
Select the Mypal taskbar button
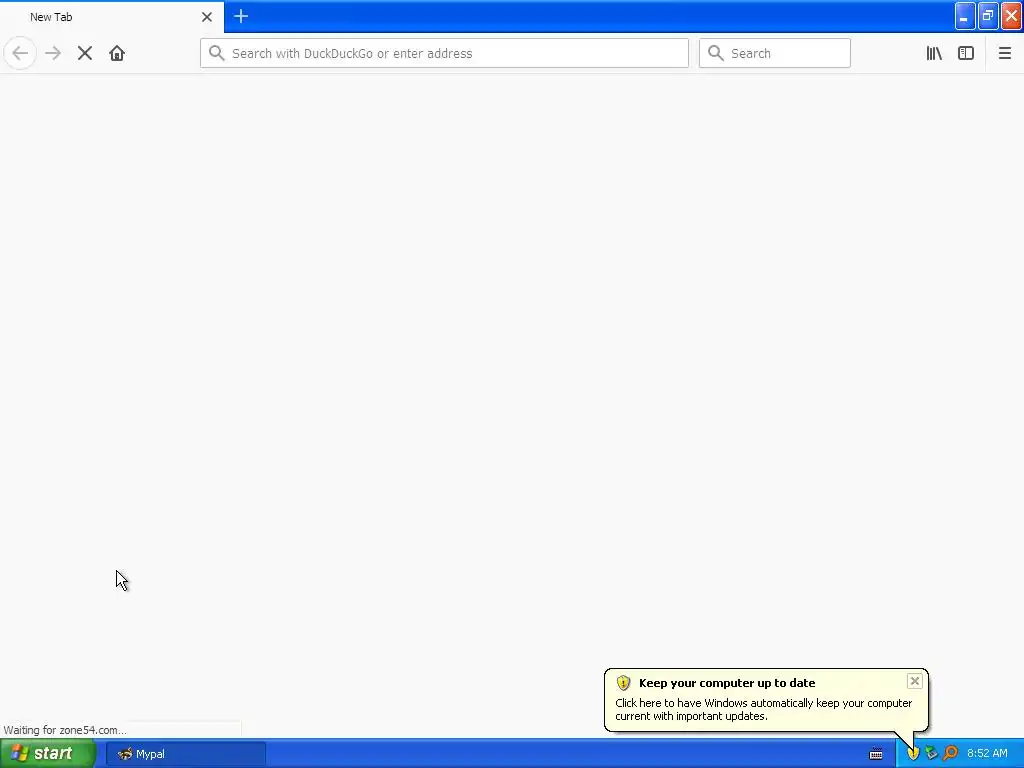pos(185,754)
